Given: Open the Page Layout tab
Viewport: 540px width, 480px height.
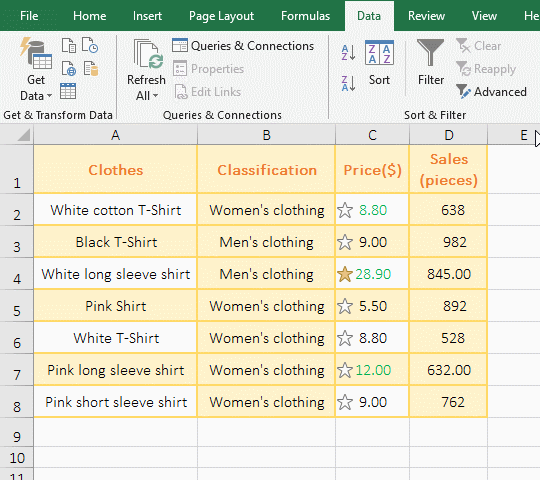Looking at the screenshot, I should 221,16.
